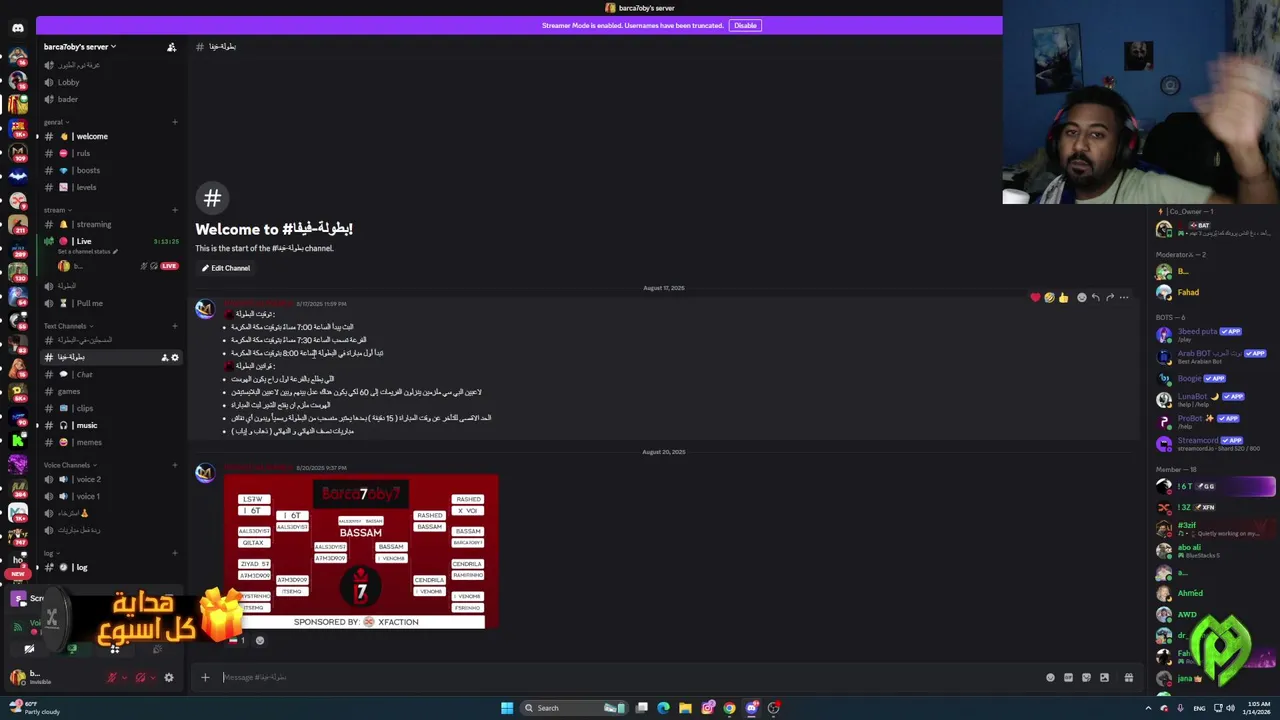Open add reaction picker on message
Image resolution: width=1280 pixels, height=720 pixels.
tap(1082, 297)
